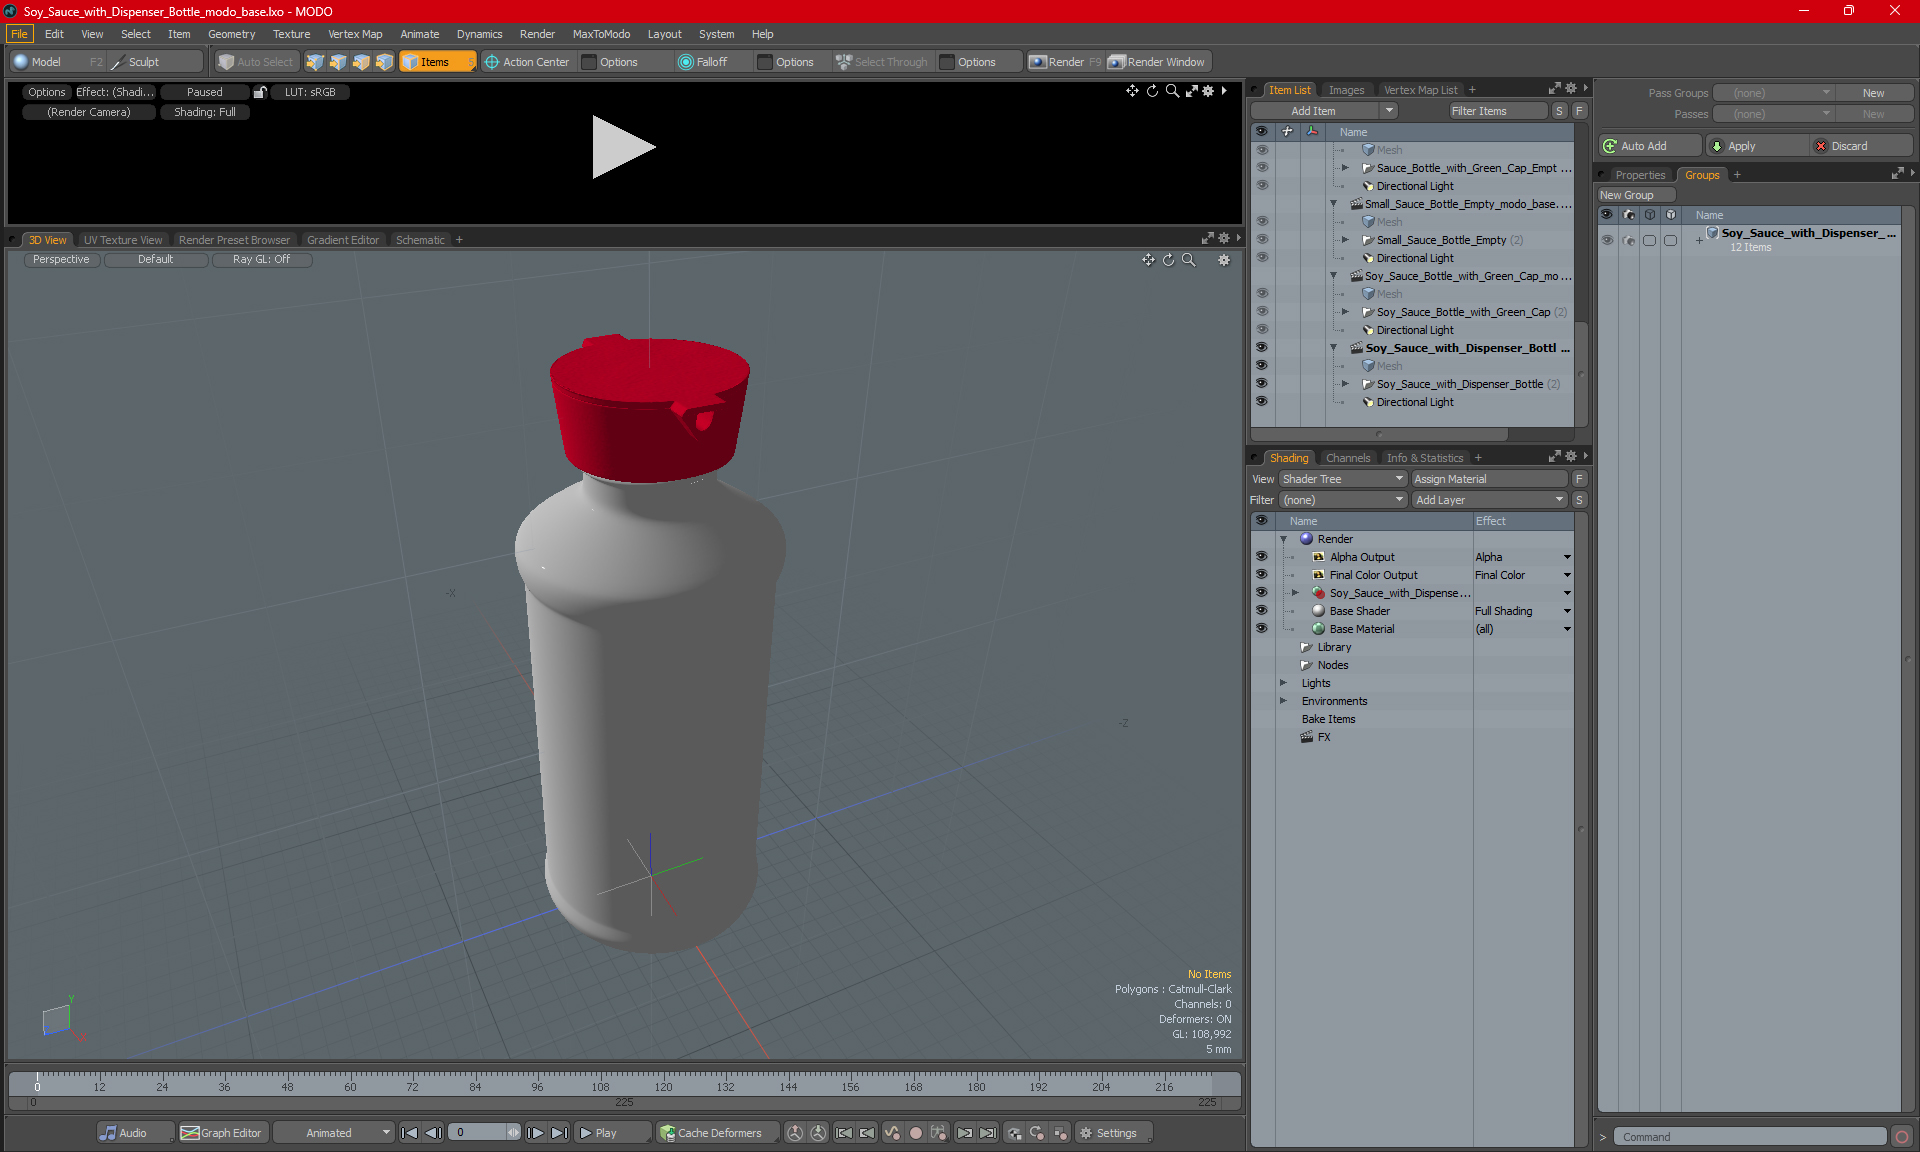Collapse the Render node in Shader Tree
This screenshot has height=1152, width=1920.
coord(1284,539)
